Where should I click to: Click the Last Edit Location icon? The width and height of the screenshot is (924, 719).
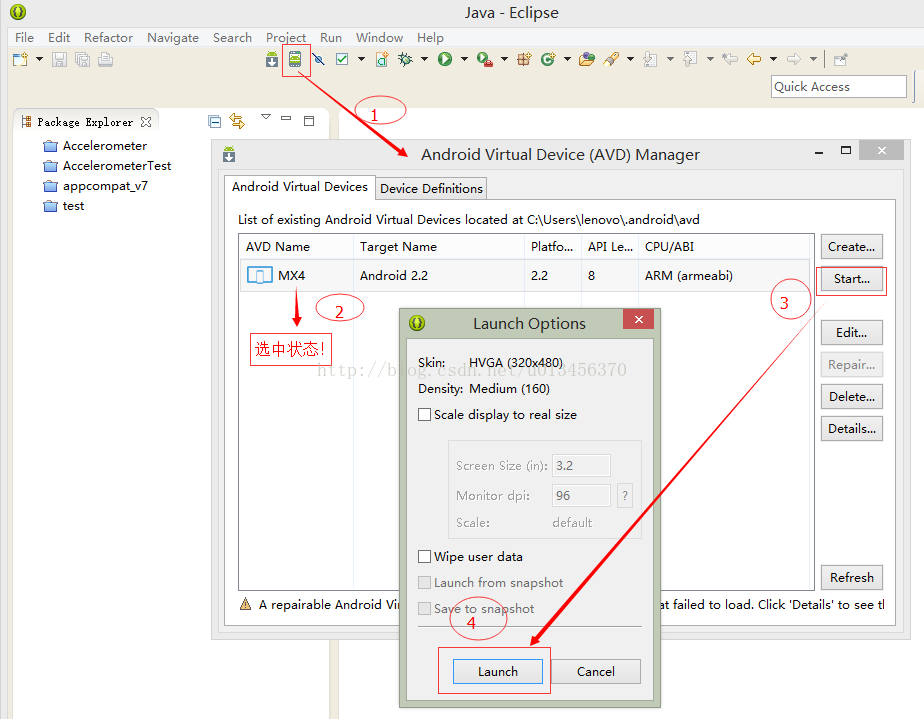pos(730,59)
